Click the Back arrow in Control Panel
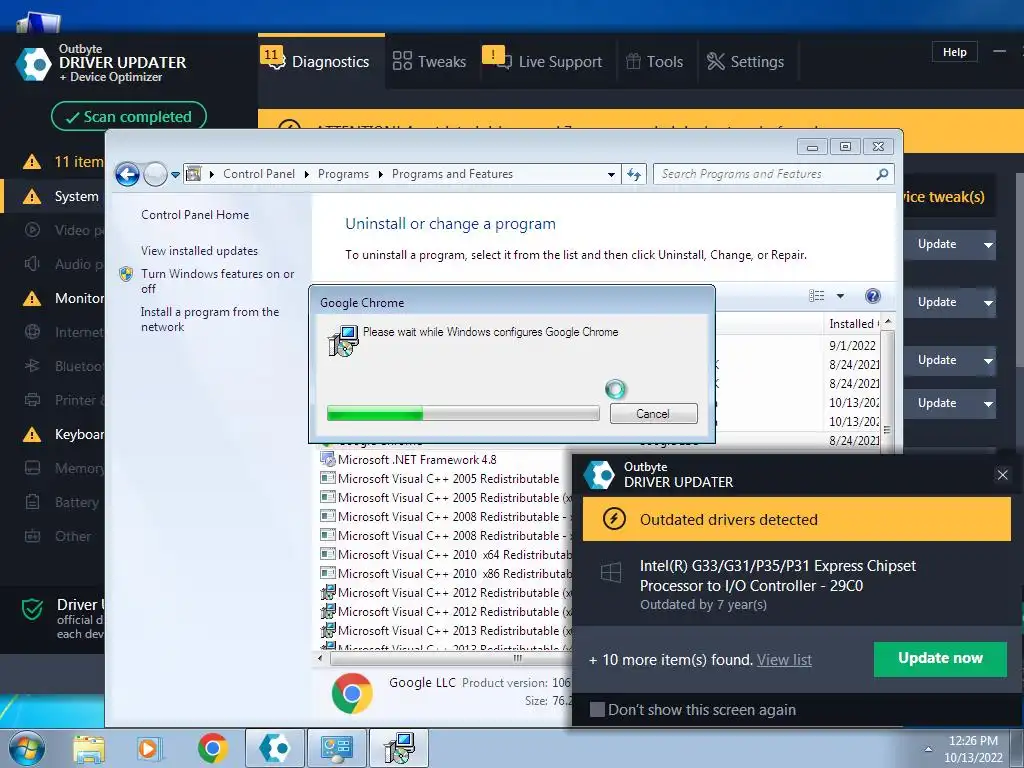The height and width of the screenshot is (768, 1024). coord(127,174)
